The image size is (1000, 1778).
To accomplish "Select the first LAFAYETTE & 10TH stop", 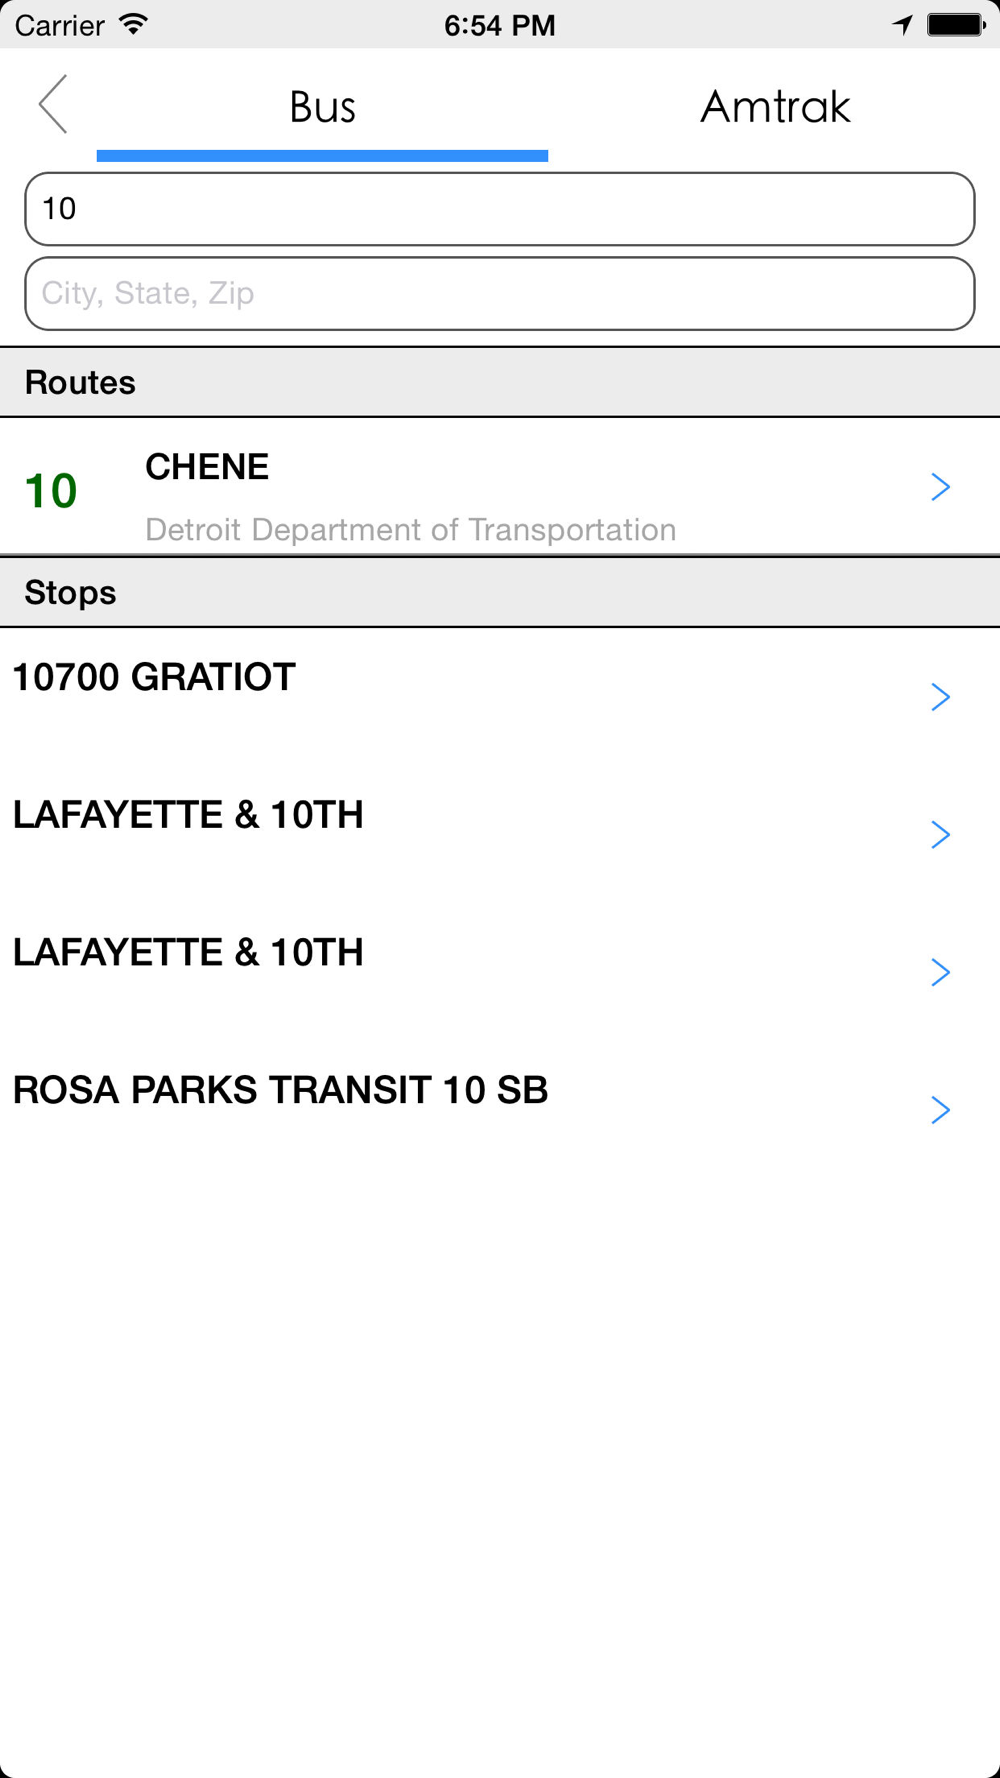I will tap(188, 815).
